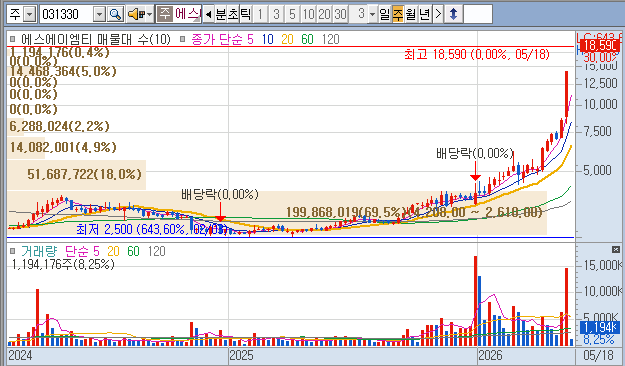Click the 2026 time axis label
Viewport: 625px width, 366px height.
click(490, 355)
